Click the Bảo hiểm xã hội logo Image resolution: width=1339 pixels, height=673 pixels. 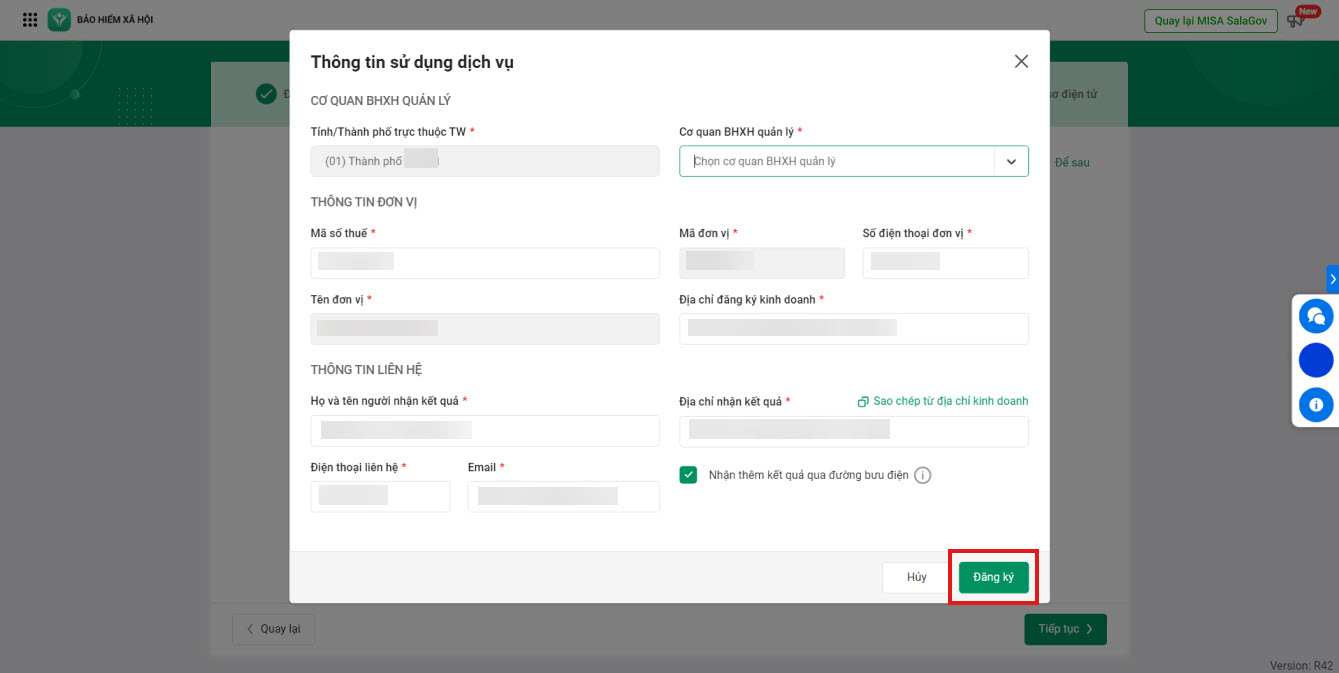[60, 20]
